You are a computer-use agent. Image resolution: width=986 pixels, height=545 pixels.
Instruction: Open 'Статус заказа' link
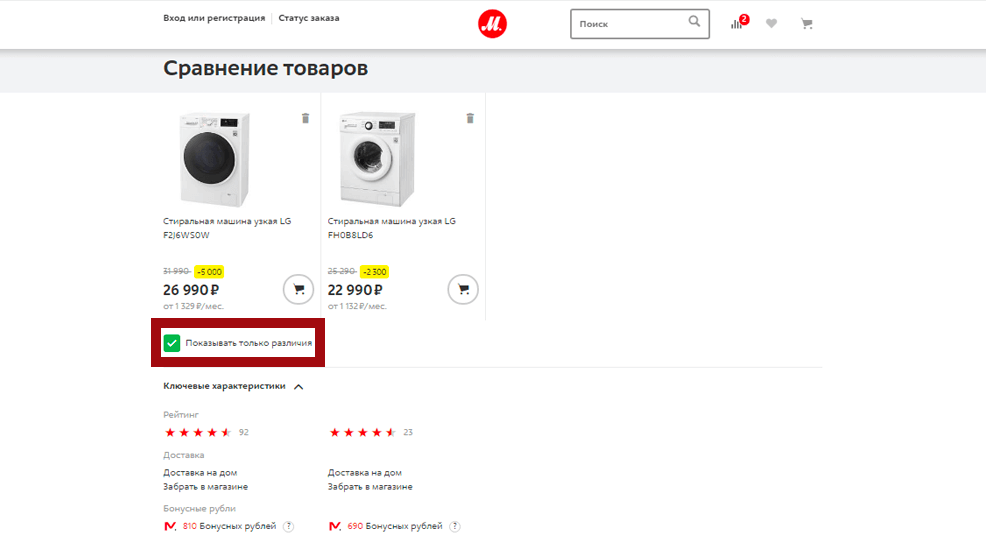point(309,18)
